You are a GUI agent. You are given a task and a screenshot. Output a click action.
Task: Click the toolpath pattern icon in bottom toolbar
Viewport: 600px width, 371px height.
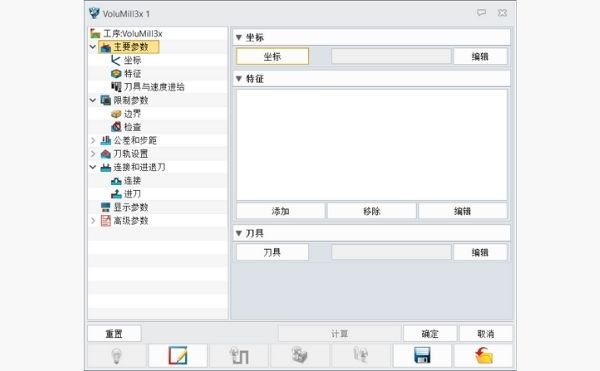click(239, 355)
